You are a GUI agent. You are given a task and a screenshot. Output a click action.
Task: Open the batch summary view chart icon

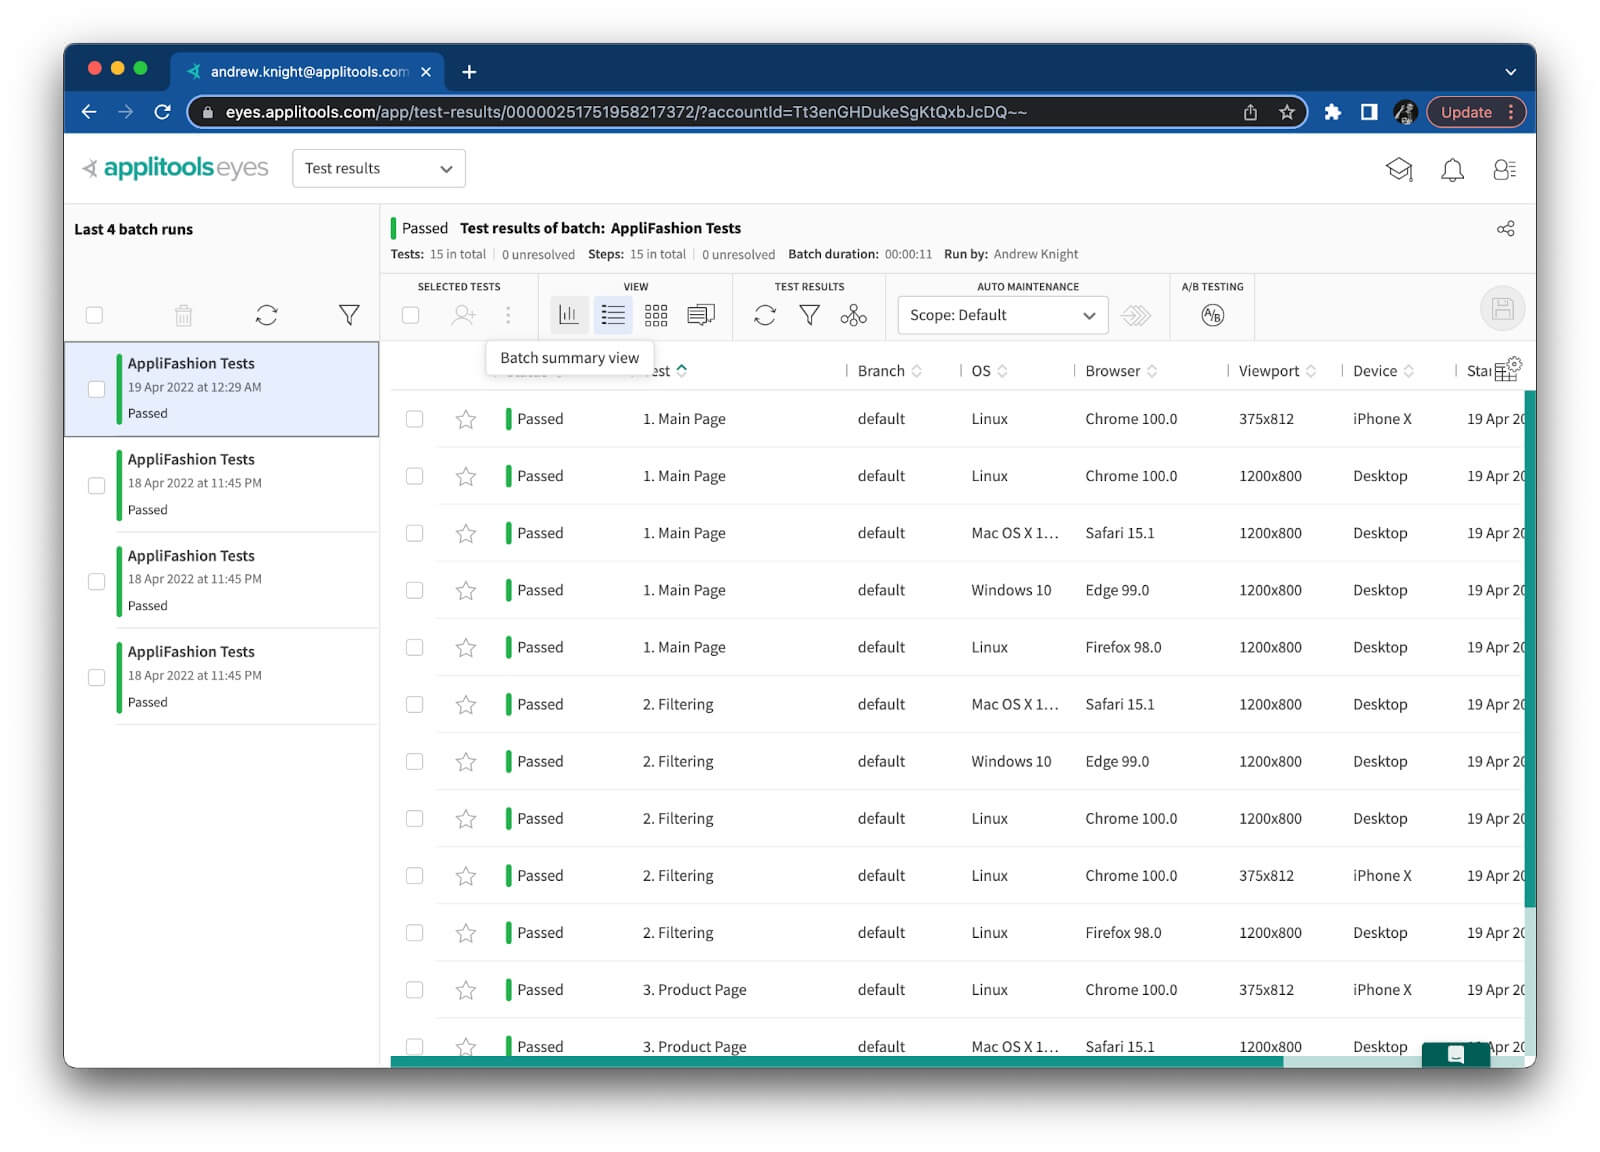point(568,315)
